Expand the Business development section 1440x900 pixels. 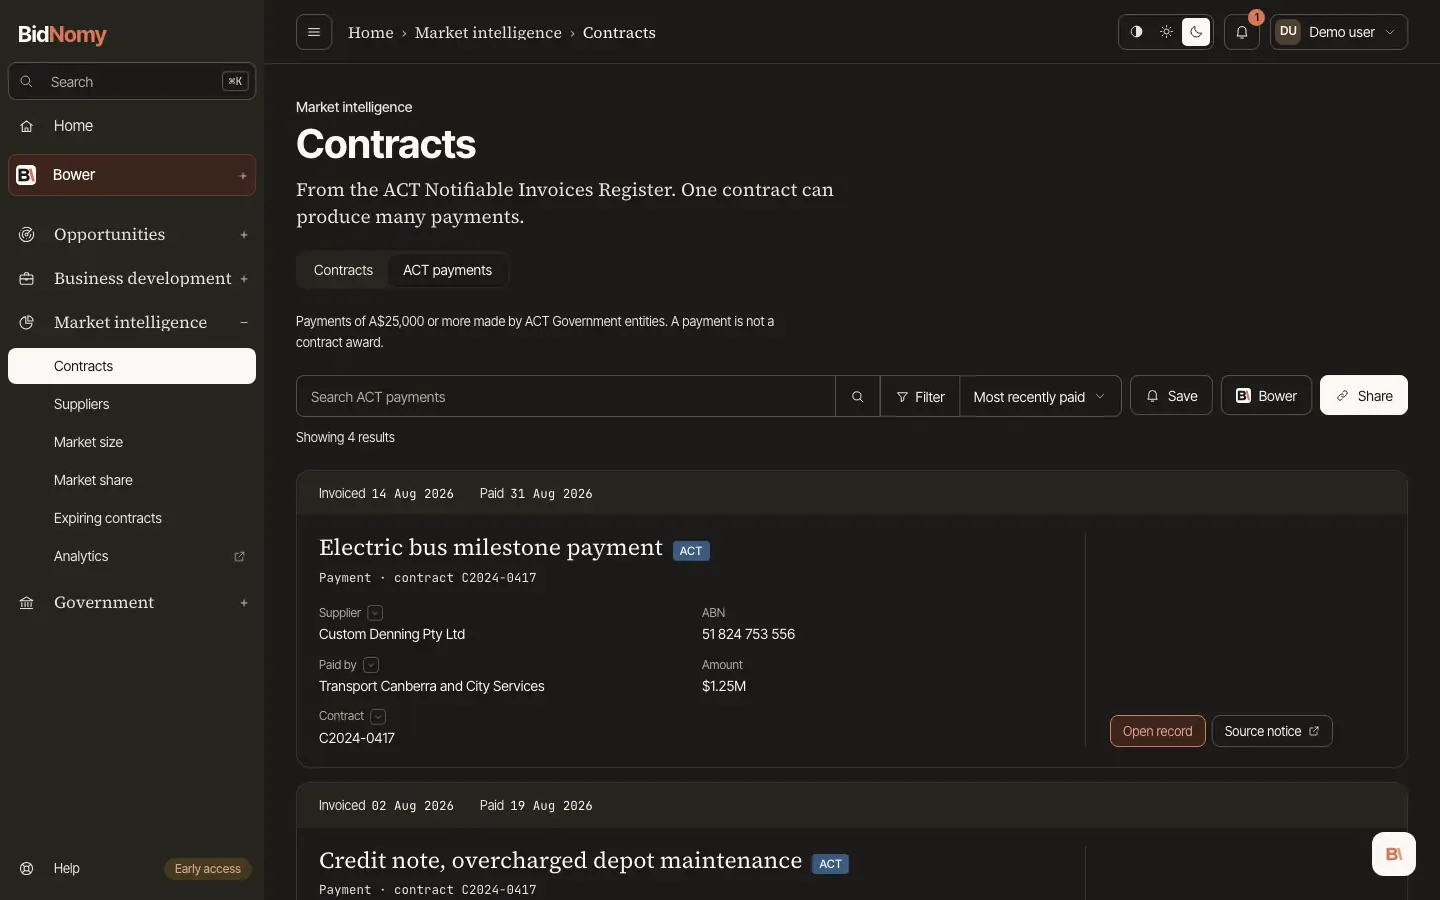point(244,279)
